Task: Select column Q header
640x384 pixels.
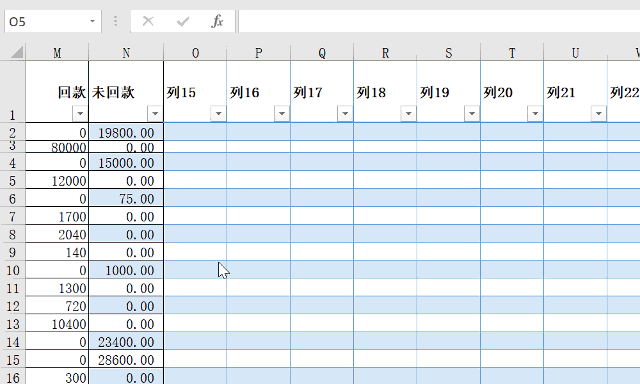Action: (322, 53)
